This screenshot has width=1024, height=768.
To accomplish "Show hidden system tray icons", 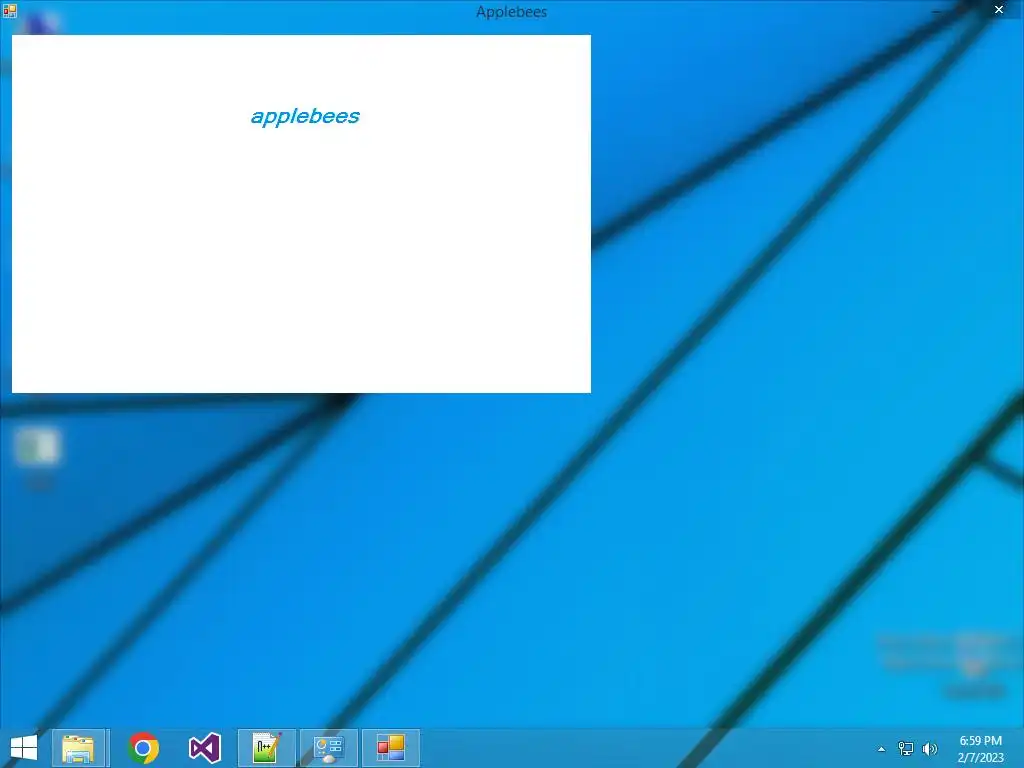I will coord(882,749).
